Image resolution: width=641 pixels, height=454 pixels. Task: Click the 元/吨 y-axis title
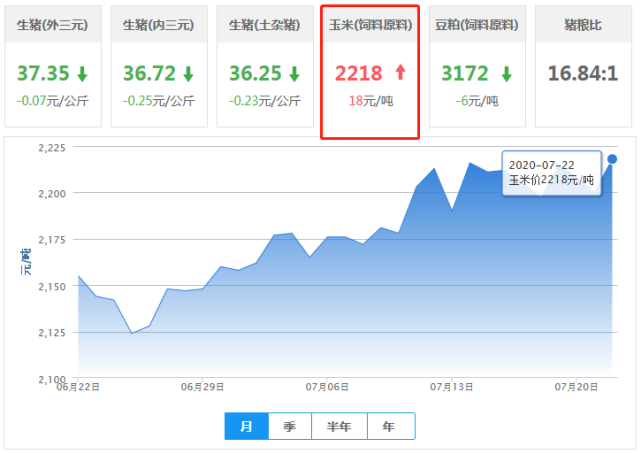pos(25,262)
